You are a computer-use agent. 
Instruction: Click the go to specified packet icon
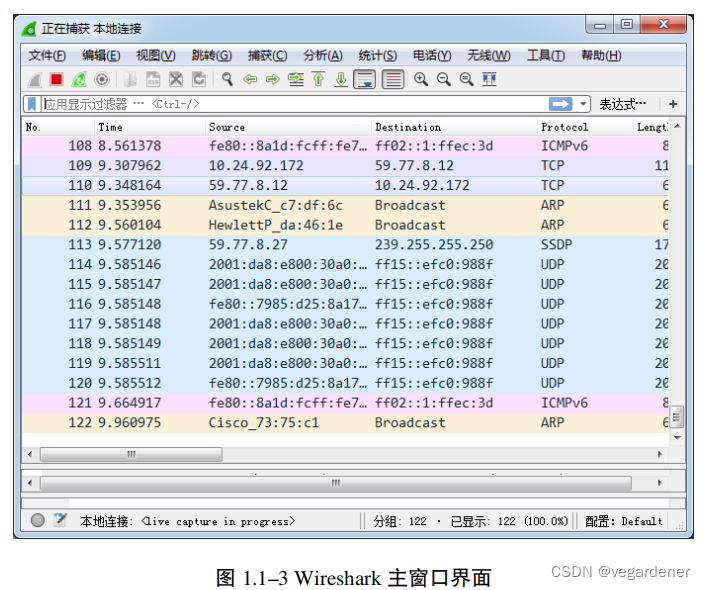coord(296,80)
